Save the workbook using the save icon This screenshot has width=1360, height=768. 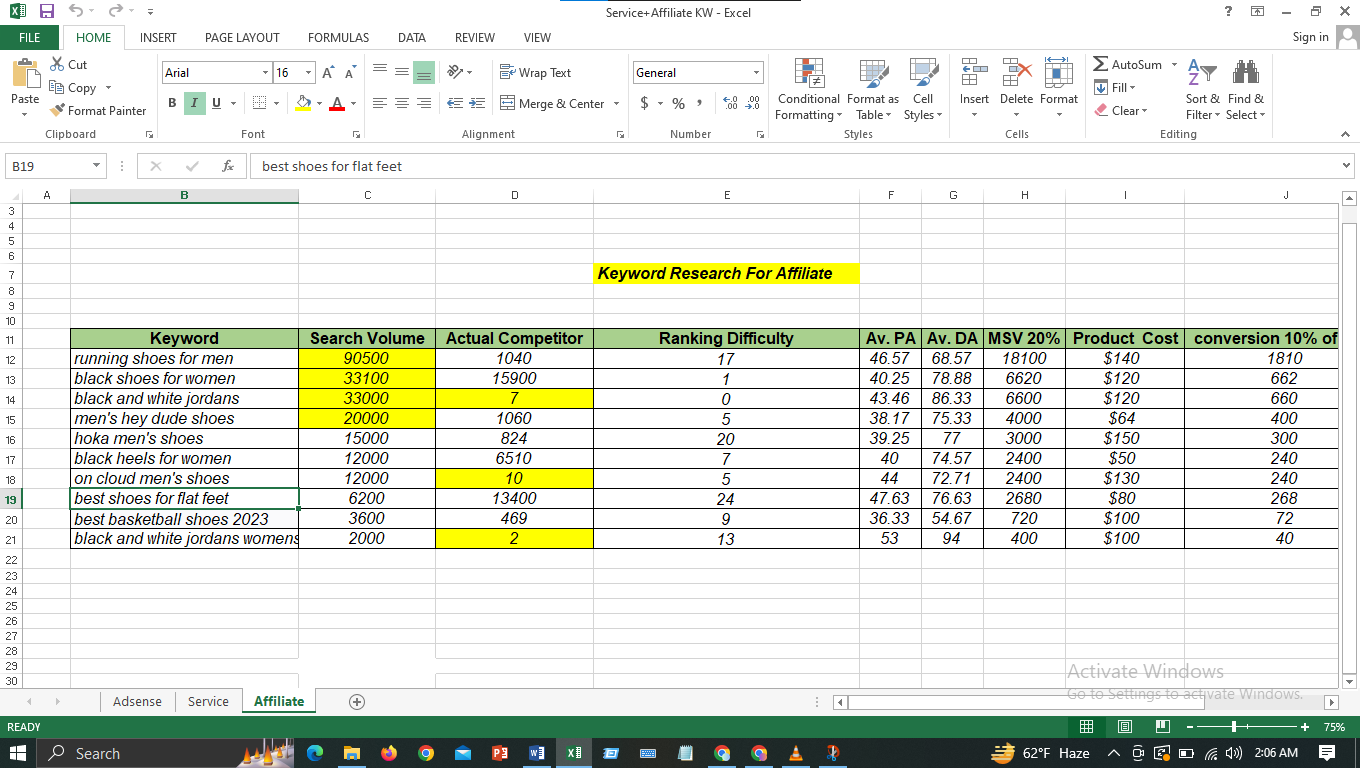(46, 12)
